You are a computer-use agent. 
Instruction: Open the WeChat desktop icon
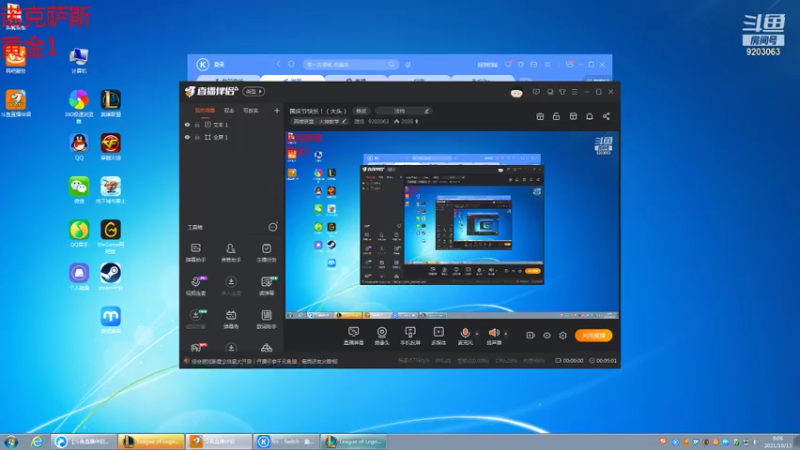tap(79, 190)
